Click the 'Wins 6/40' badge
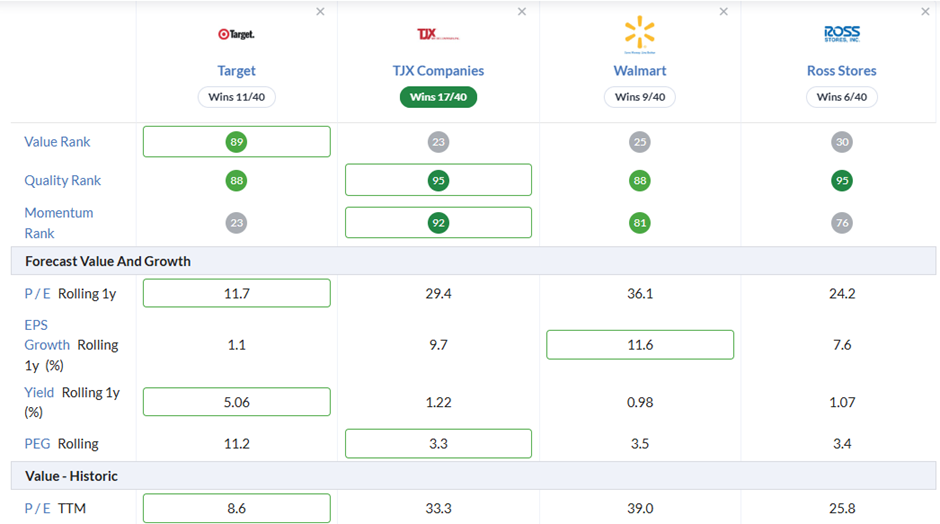 point(842,97)
